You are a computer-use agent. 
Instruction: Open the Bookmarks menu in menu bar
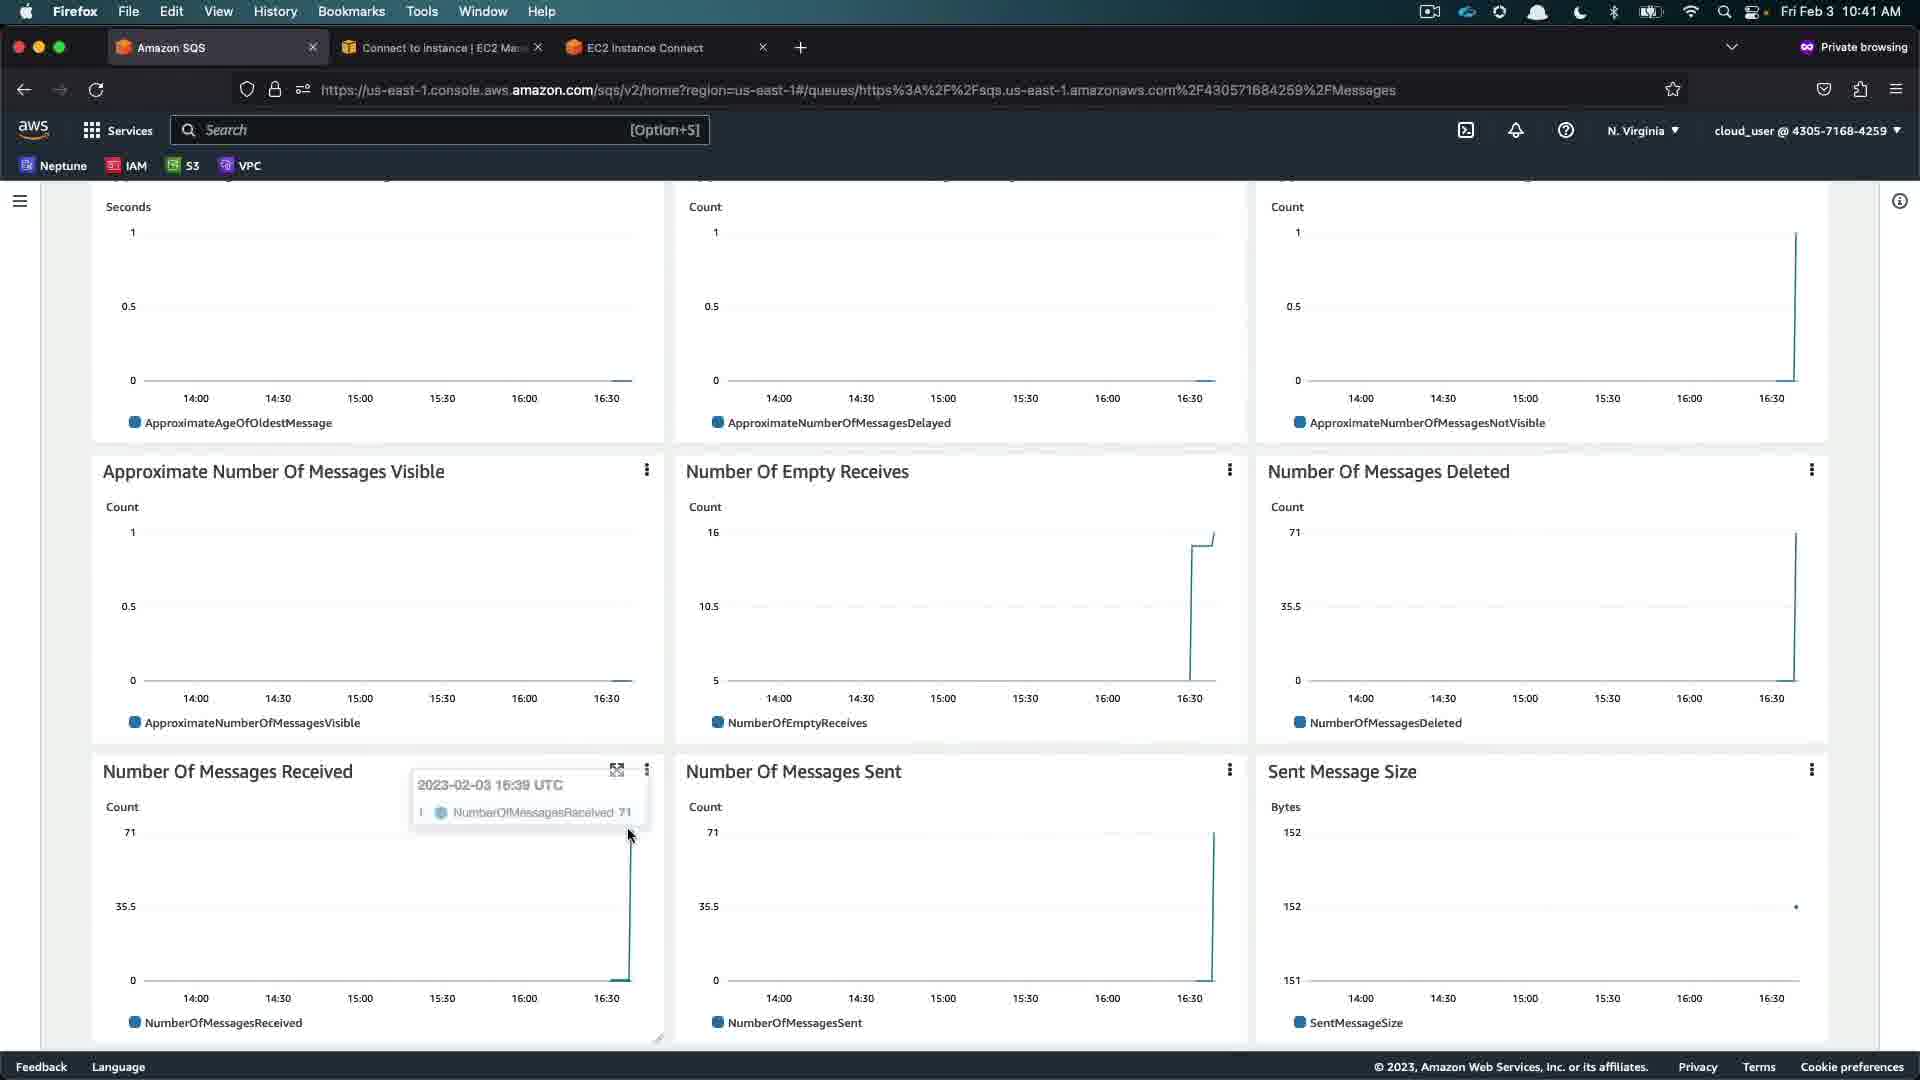click(x=351, y=11)
